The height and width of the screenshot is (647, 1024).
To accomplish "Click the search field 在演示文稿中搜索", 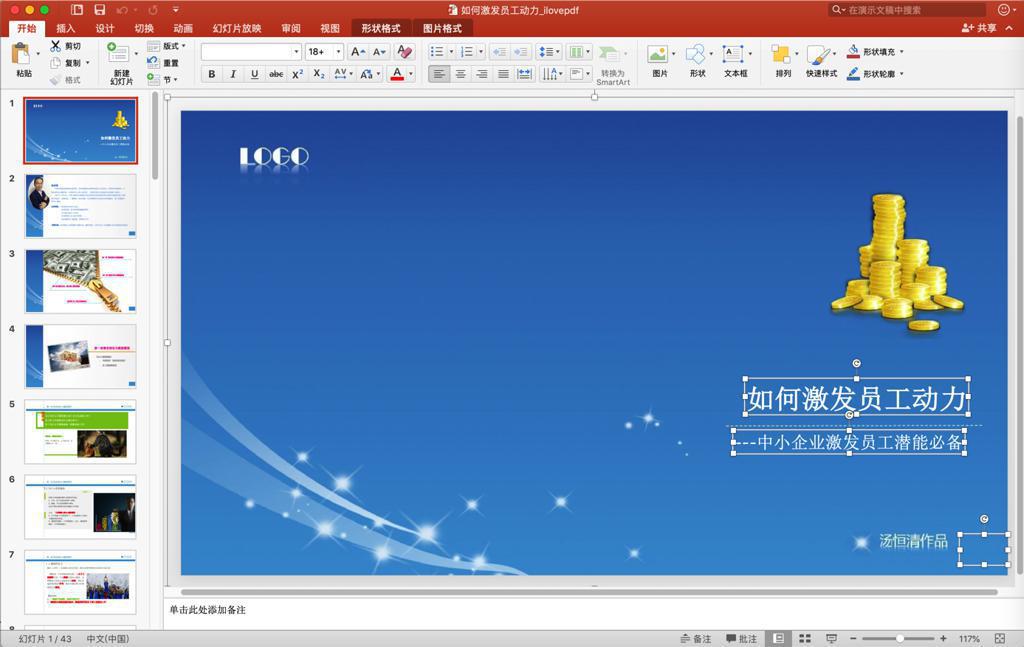I will [x=909, y=10].
